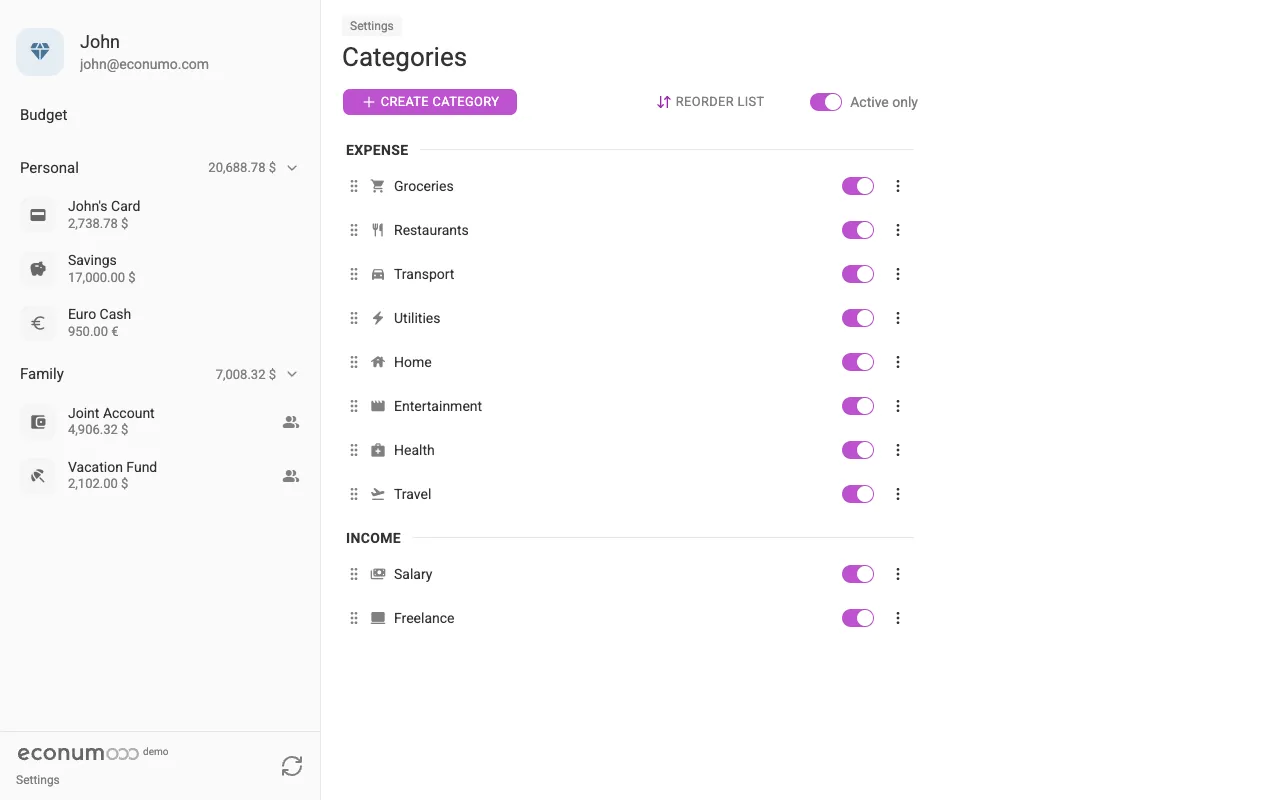Toggle the Home category switch

point(858,362)
